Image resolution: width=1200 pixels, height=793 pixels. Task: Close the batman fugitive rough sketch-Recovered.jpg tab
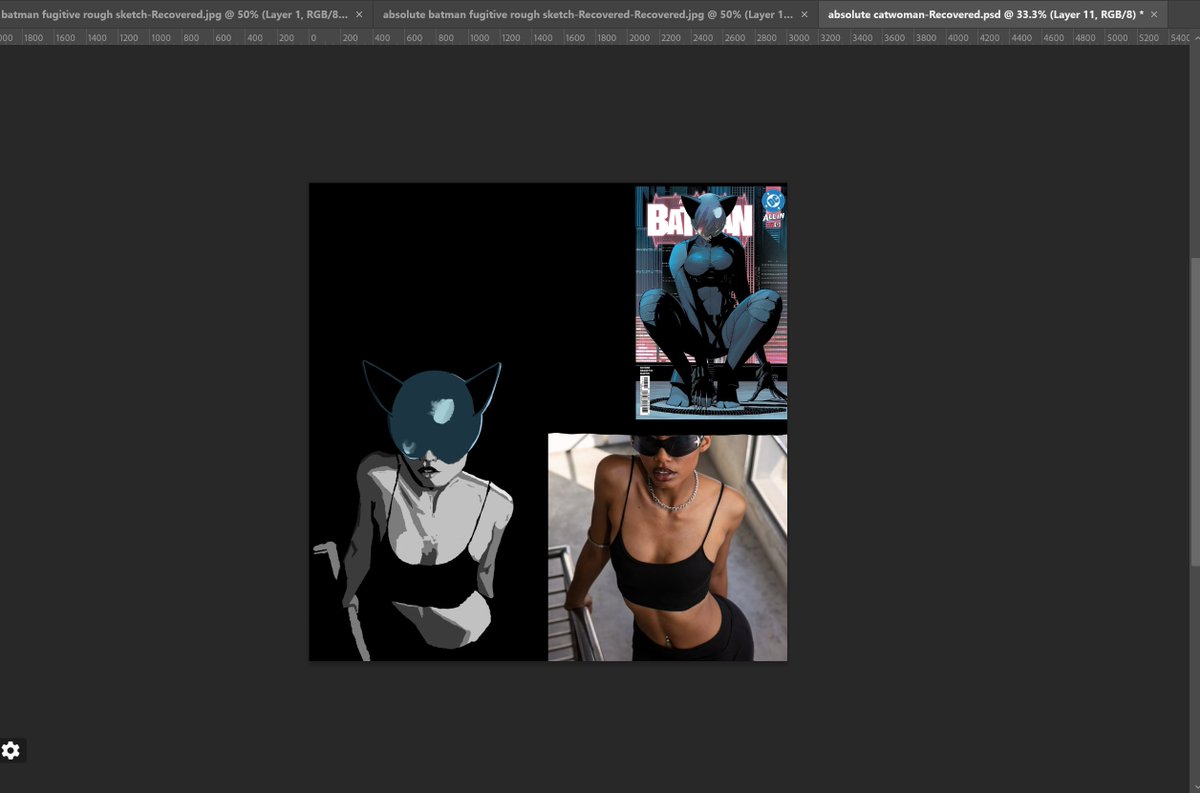pyautogui.click(x=359, y=15)
